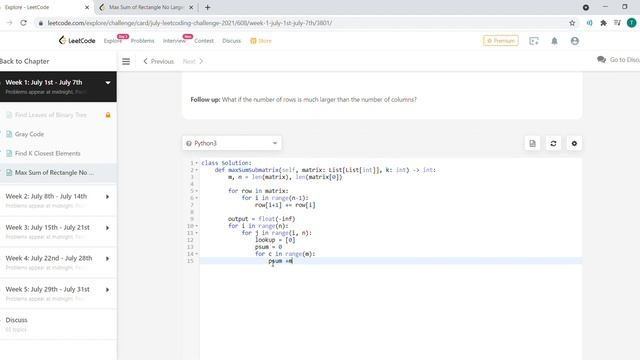The image size is (640, 360).
Task: Open the user account avatar menu
Action: coord(575,41)
